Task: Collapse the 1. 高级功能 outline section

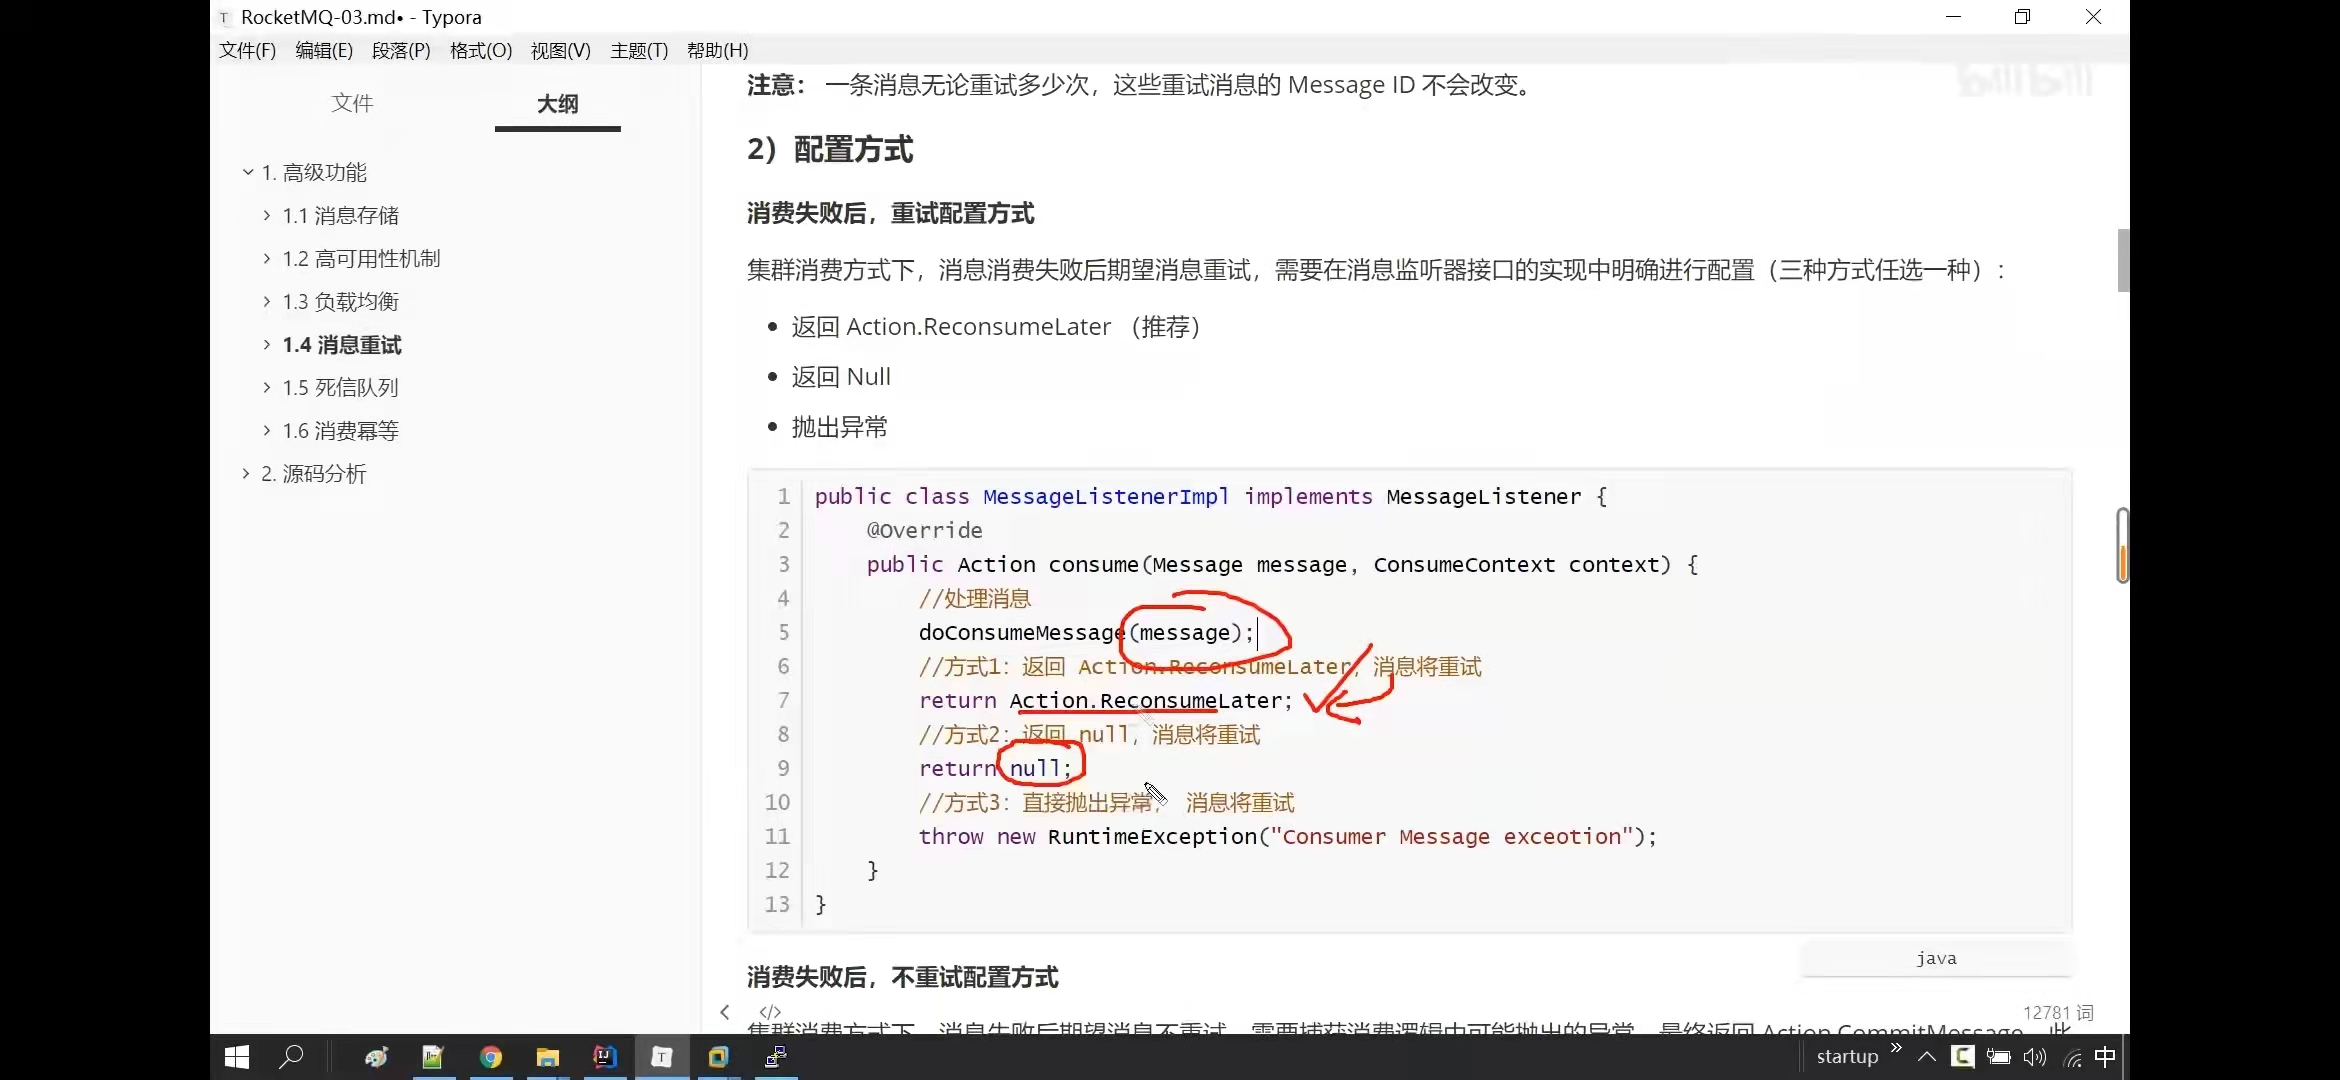Action: pos(248,172)
